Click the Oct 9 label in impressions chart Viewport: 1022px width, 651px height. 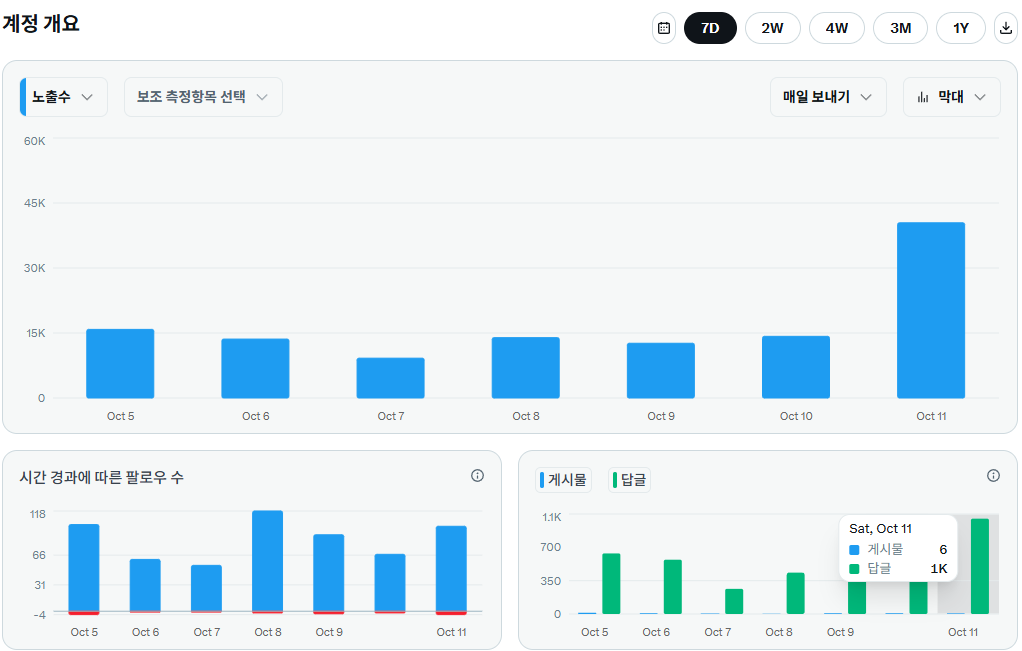pyautogui.click(x=661, y=416)
